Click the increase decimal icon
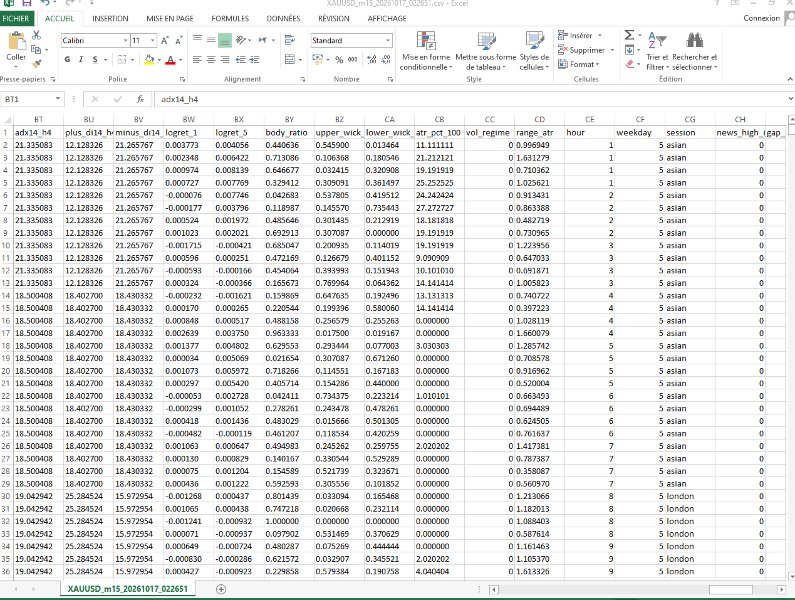This screenshot has width=795, height=600. click(x=372, y=60)
